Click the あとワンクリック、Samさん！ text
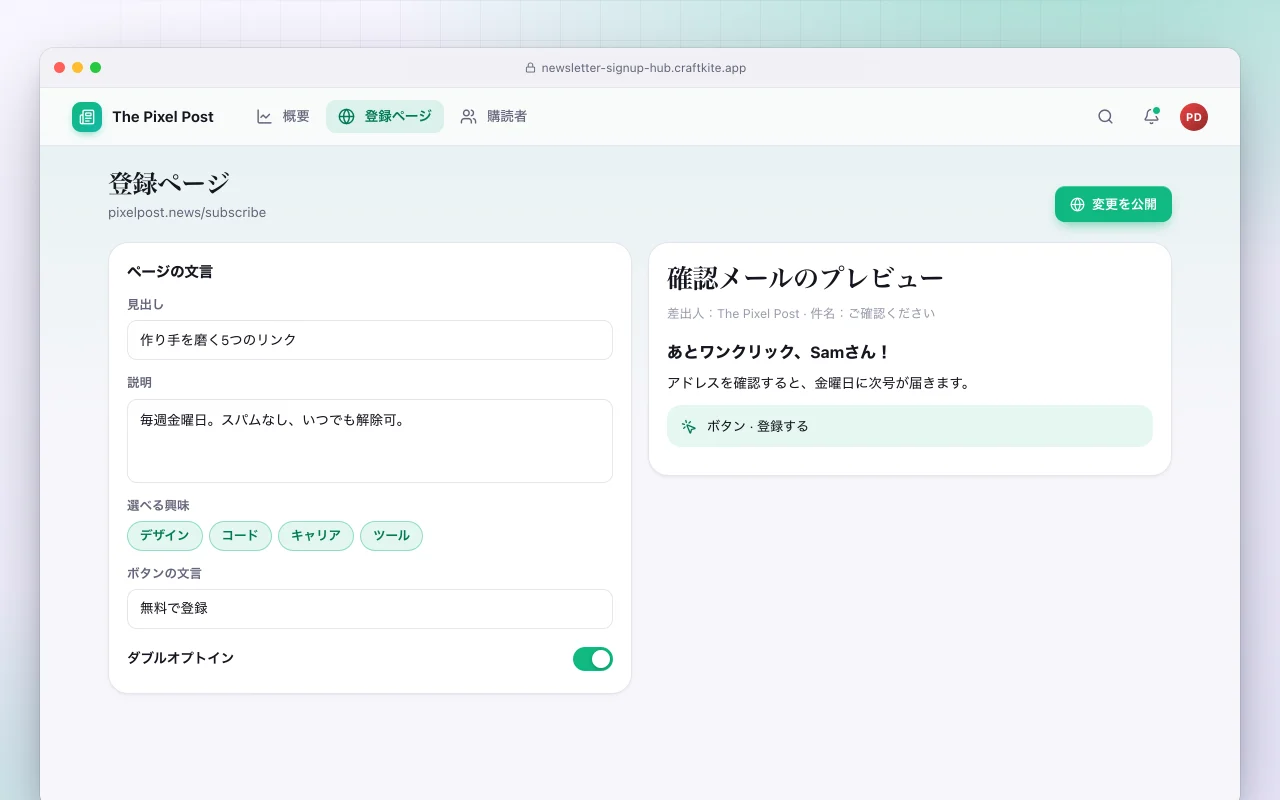1280x800 pixels. pyautogui.click(x=779, y=352)
